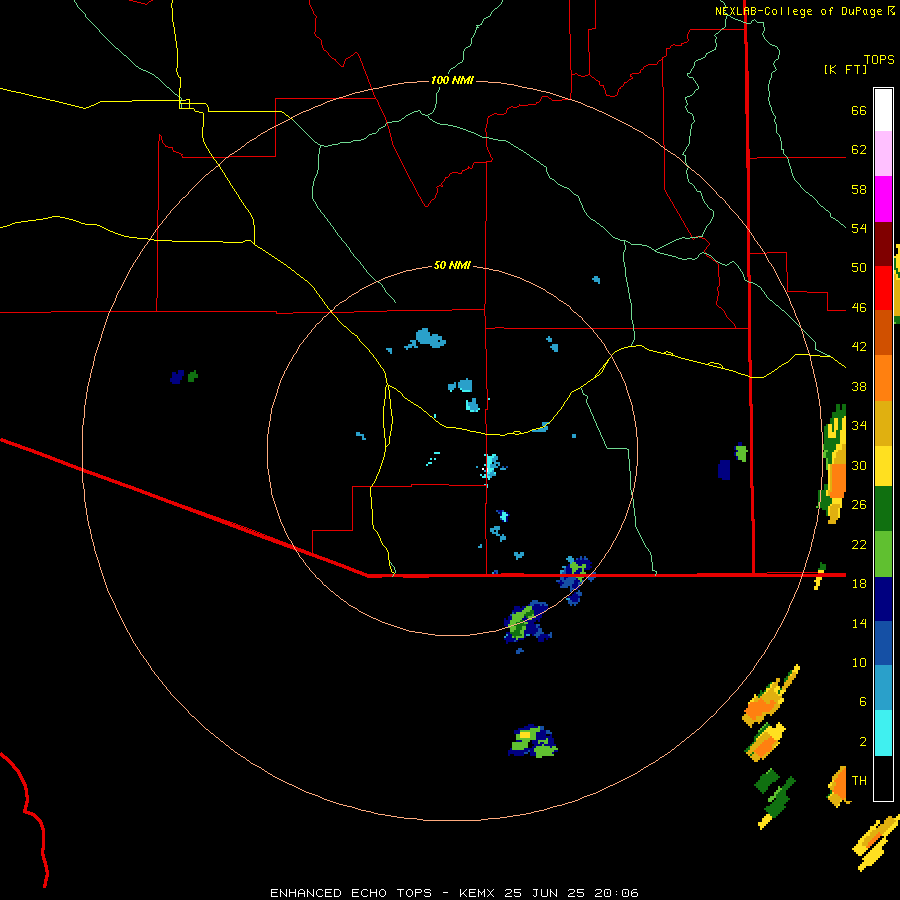Click the "25 JUN 25" date stamp

point(544,893)
